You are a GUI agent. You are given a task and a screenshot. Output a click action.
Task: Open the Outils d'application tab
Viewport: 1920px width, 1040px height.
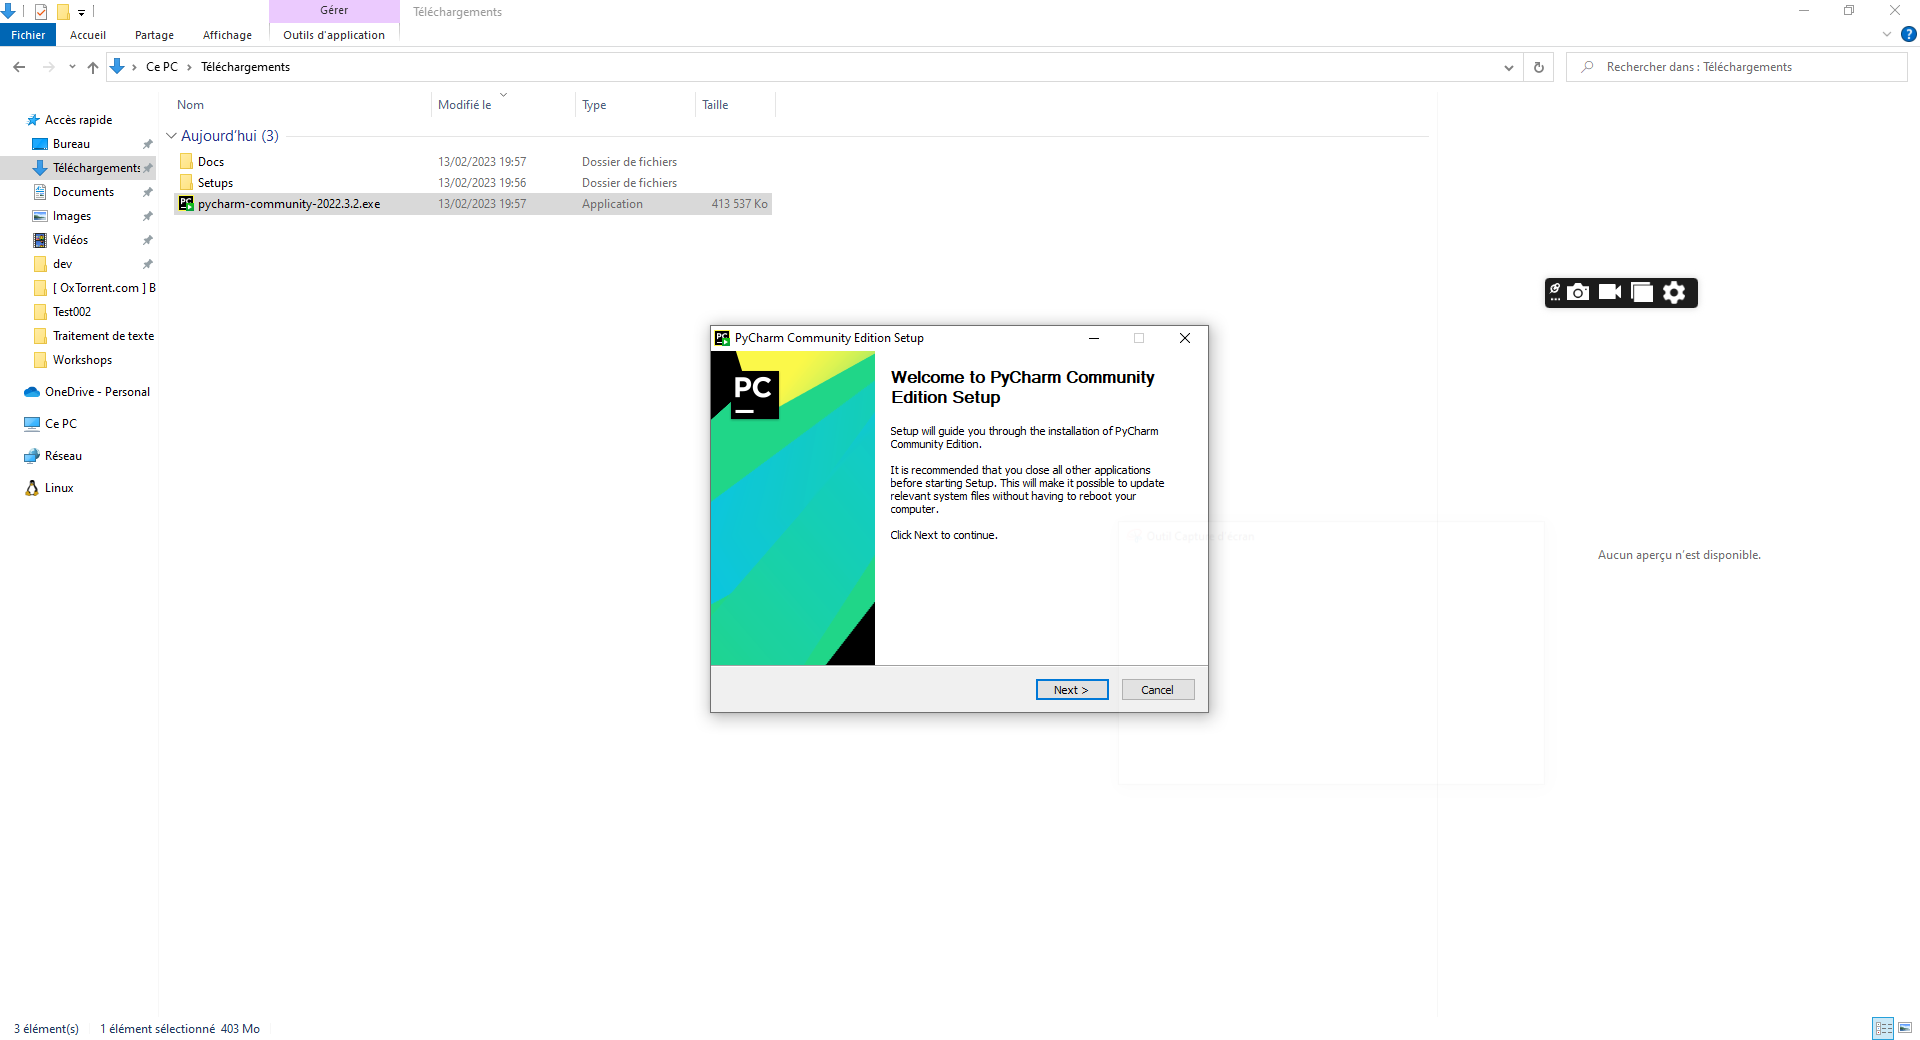(334, 35)
